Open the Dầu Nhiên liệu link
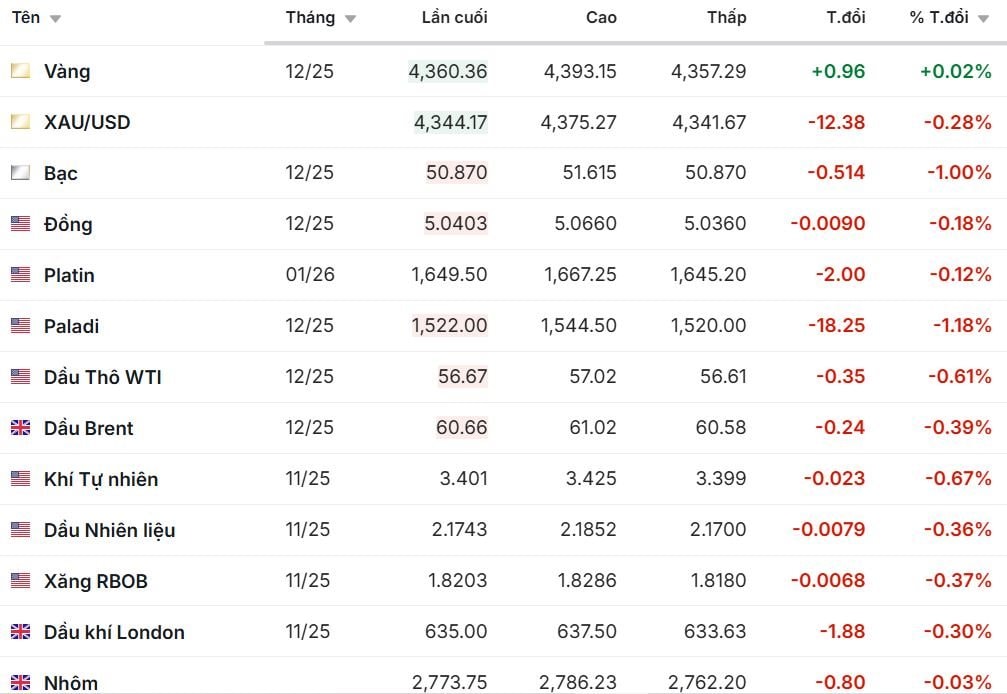 pos(109,530)
